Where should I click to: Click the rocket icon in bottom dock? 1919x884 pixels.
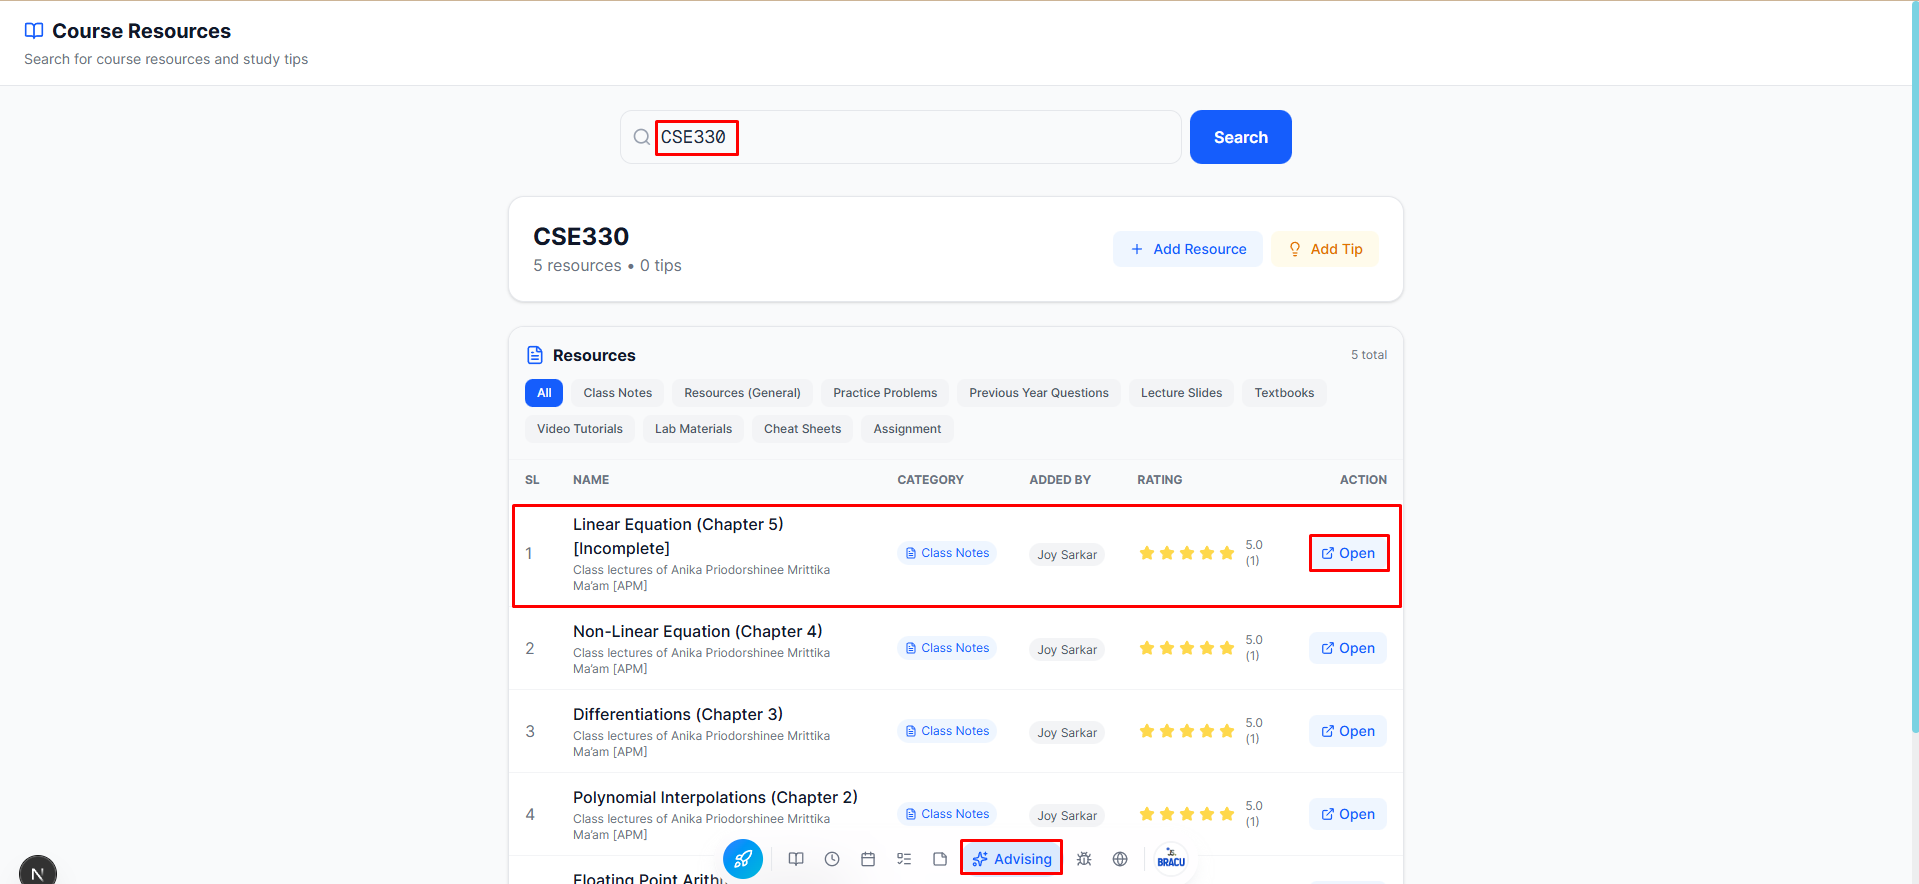click(743, 858)
